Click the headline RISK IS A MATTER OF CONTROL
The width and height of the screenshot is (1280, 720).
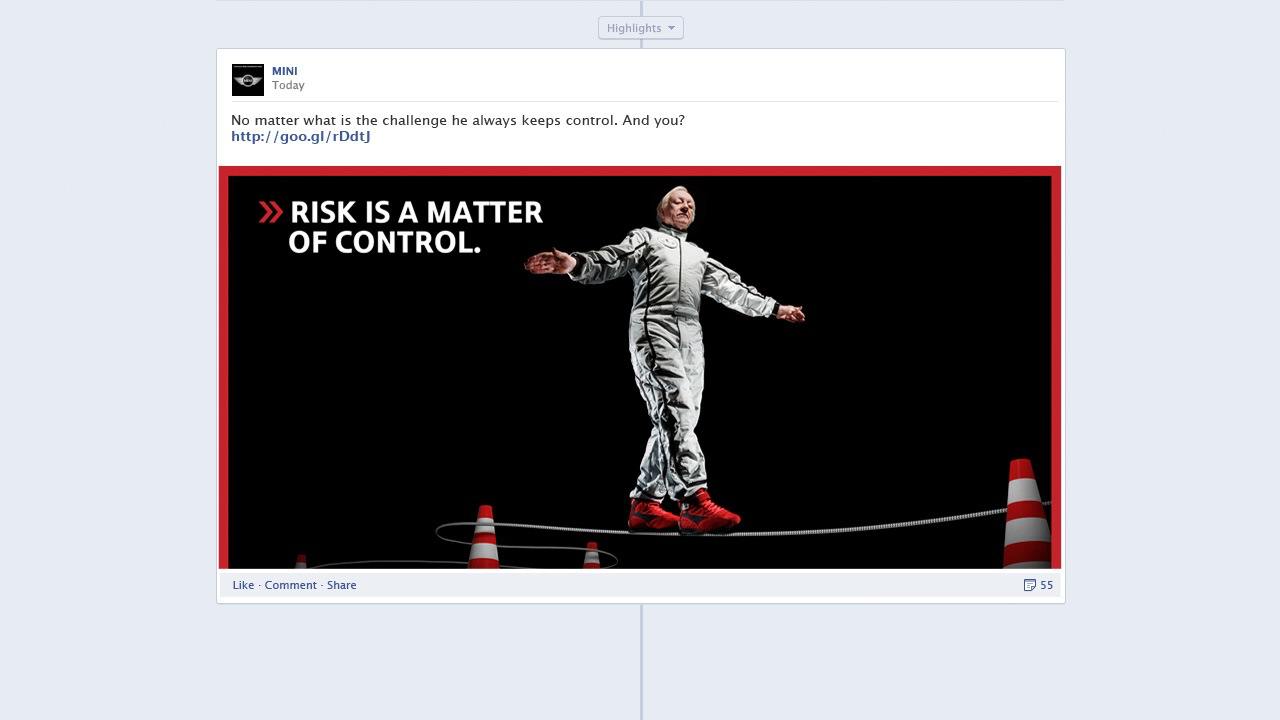pos(415,227)
